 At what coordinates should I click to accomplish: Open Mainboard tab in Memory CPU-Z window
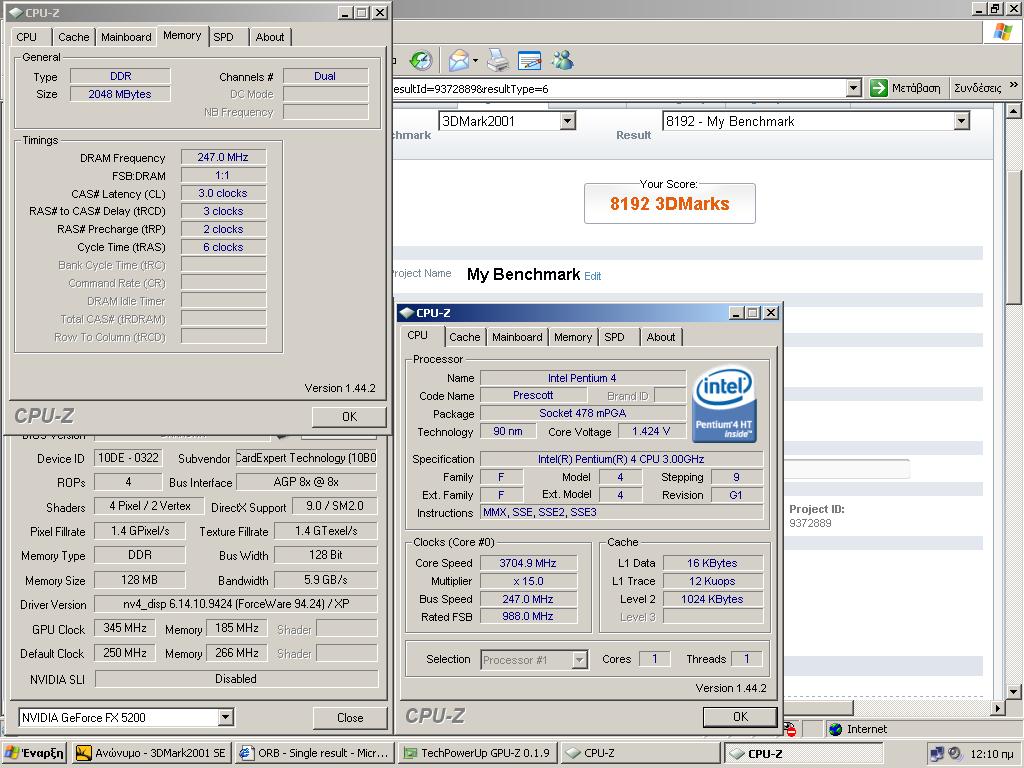126,37
